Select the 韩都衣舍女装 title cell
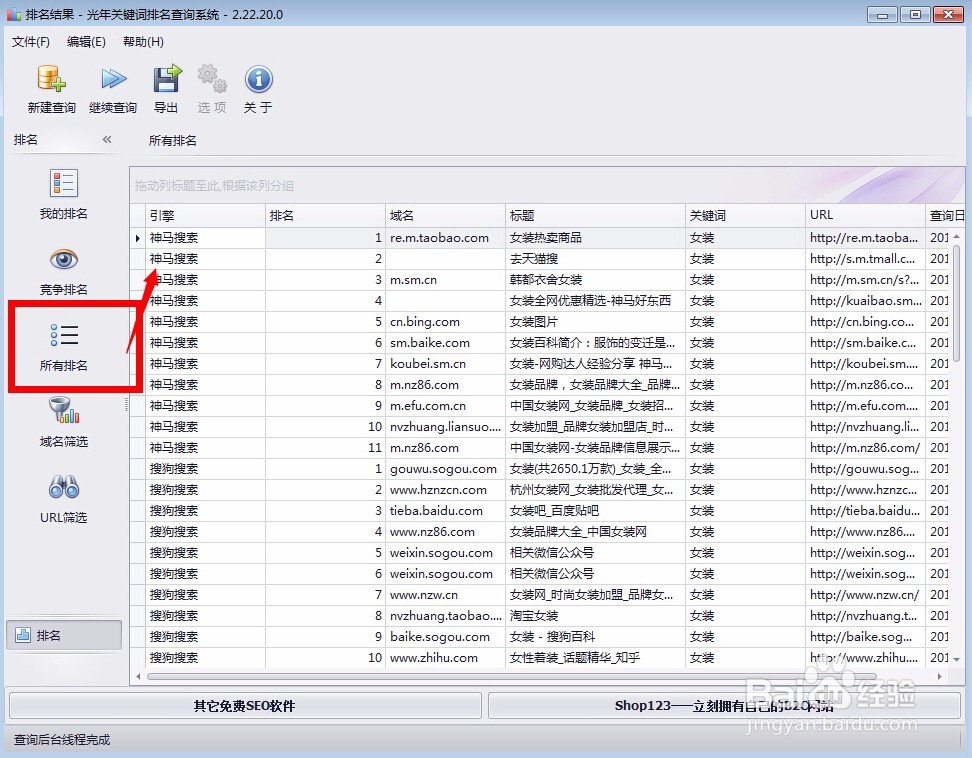Image resolution: width=972 pixels, height=758 pixels. point(595,280)
